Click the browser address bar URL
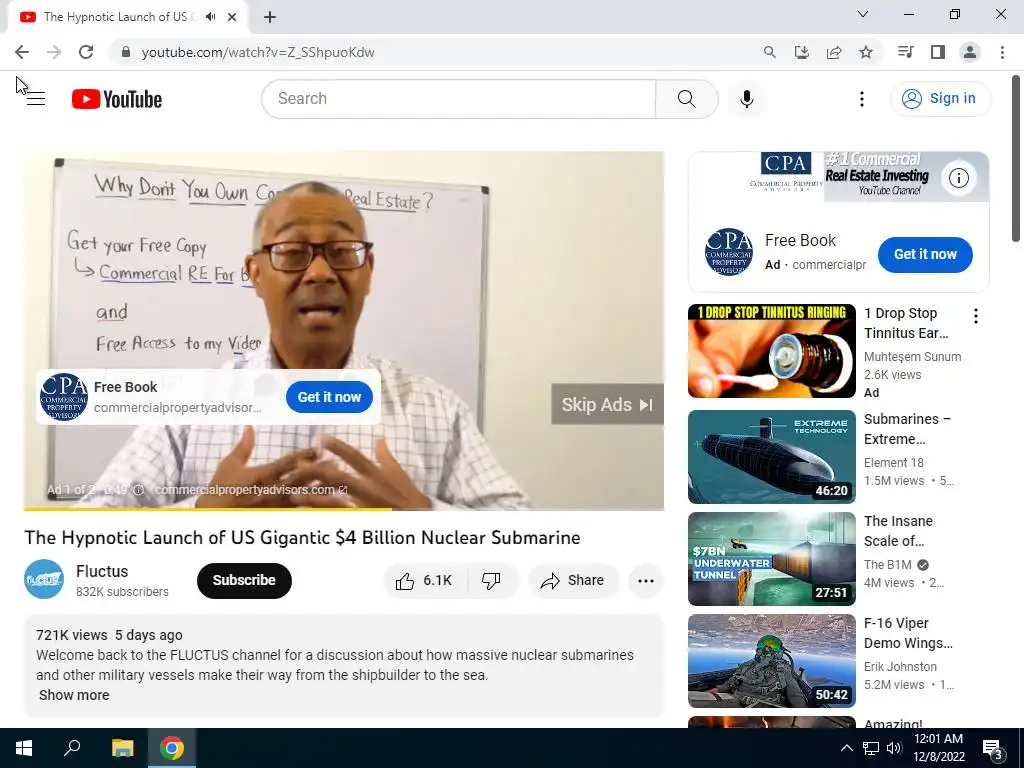Viewport: 1024px width, 768px height. coord(258,52)
